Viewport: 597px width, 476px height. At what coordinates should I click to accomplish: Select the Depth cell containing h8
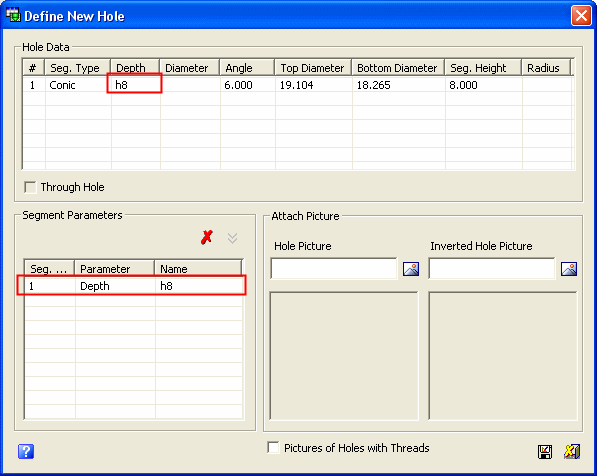coord(135,85)
